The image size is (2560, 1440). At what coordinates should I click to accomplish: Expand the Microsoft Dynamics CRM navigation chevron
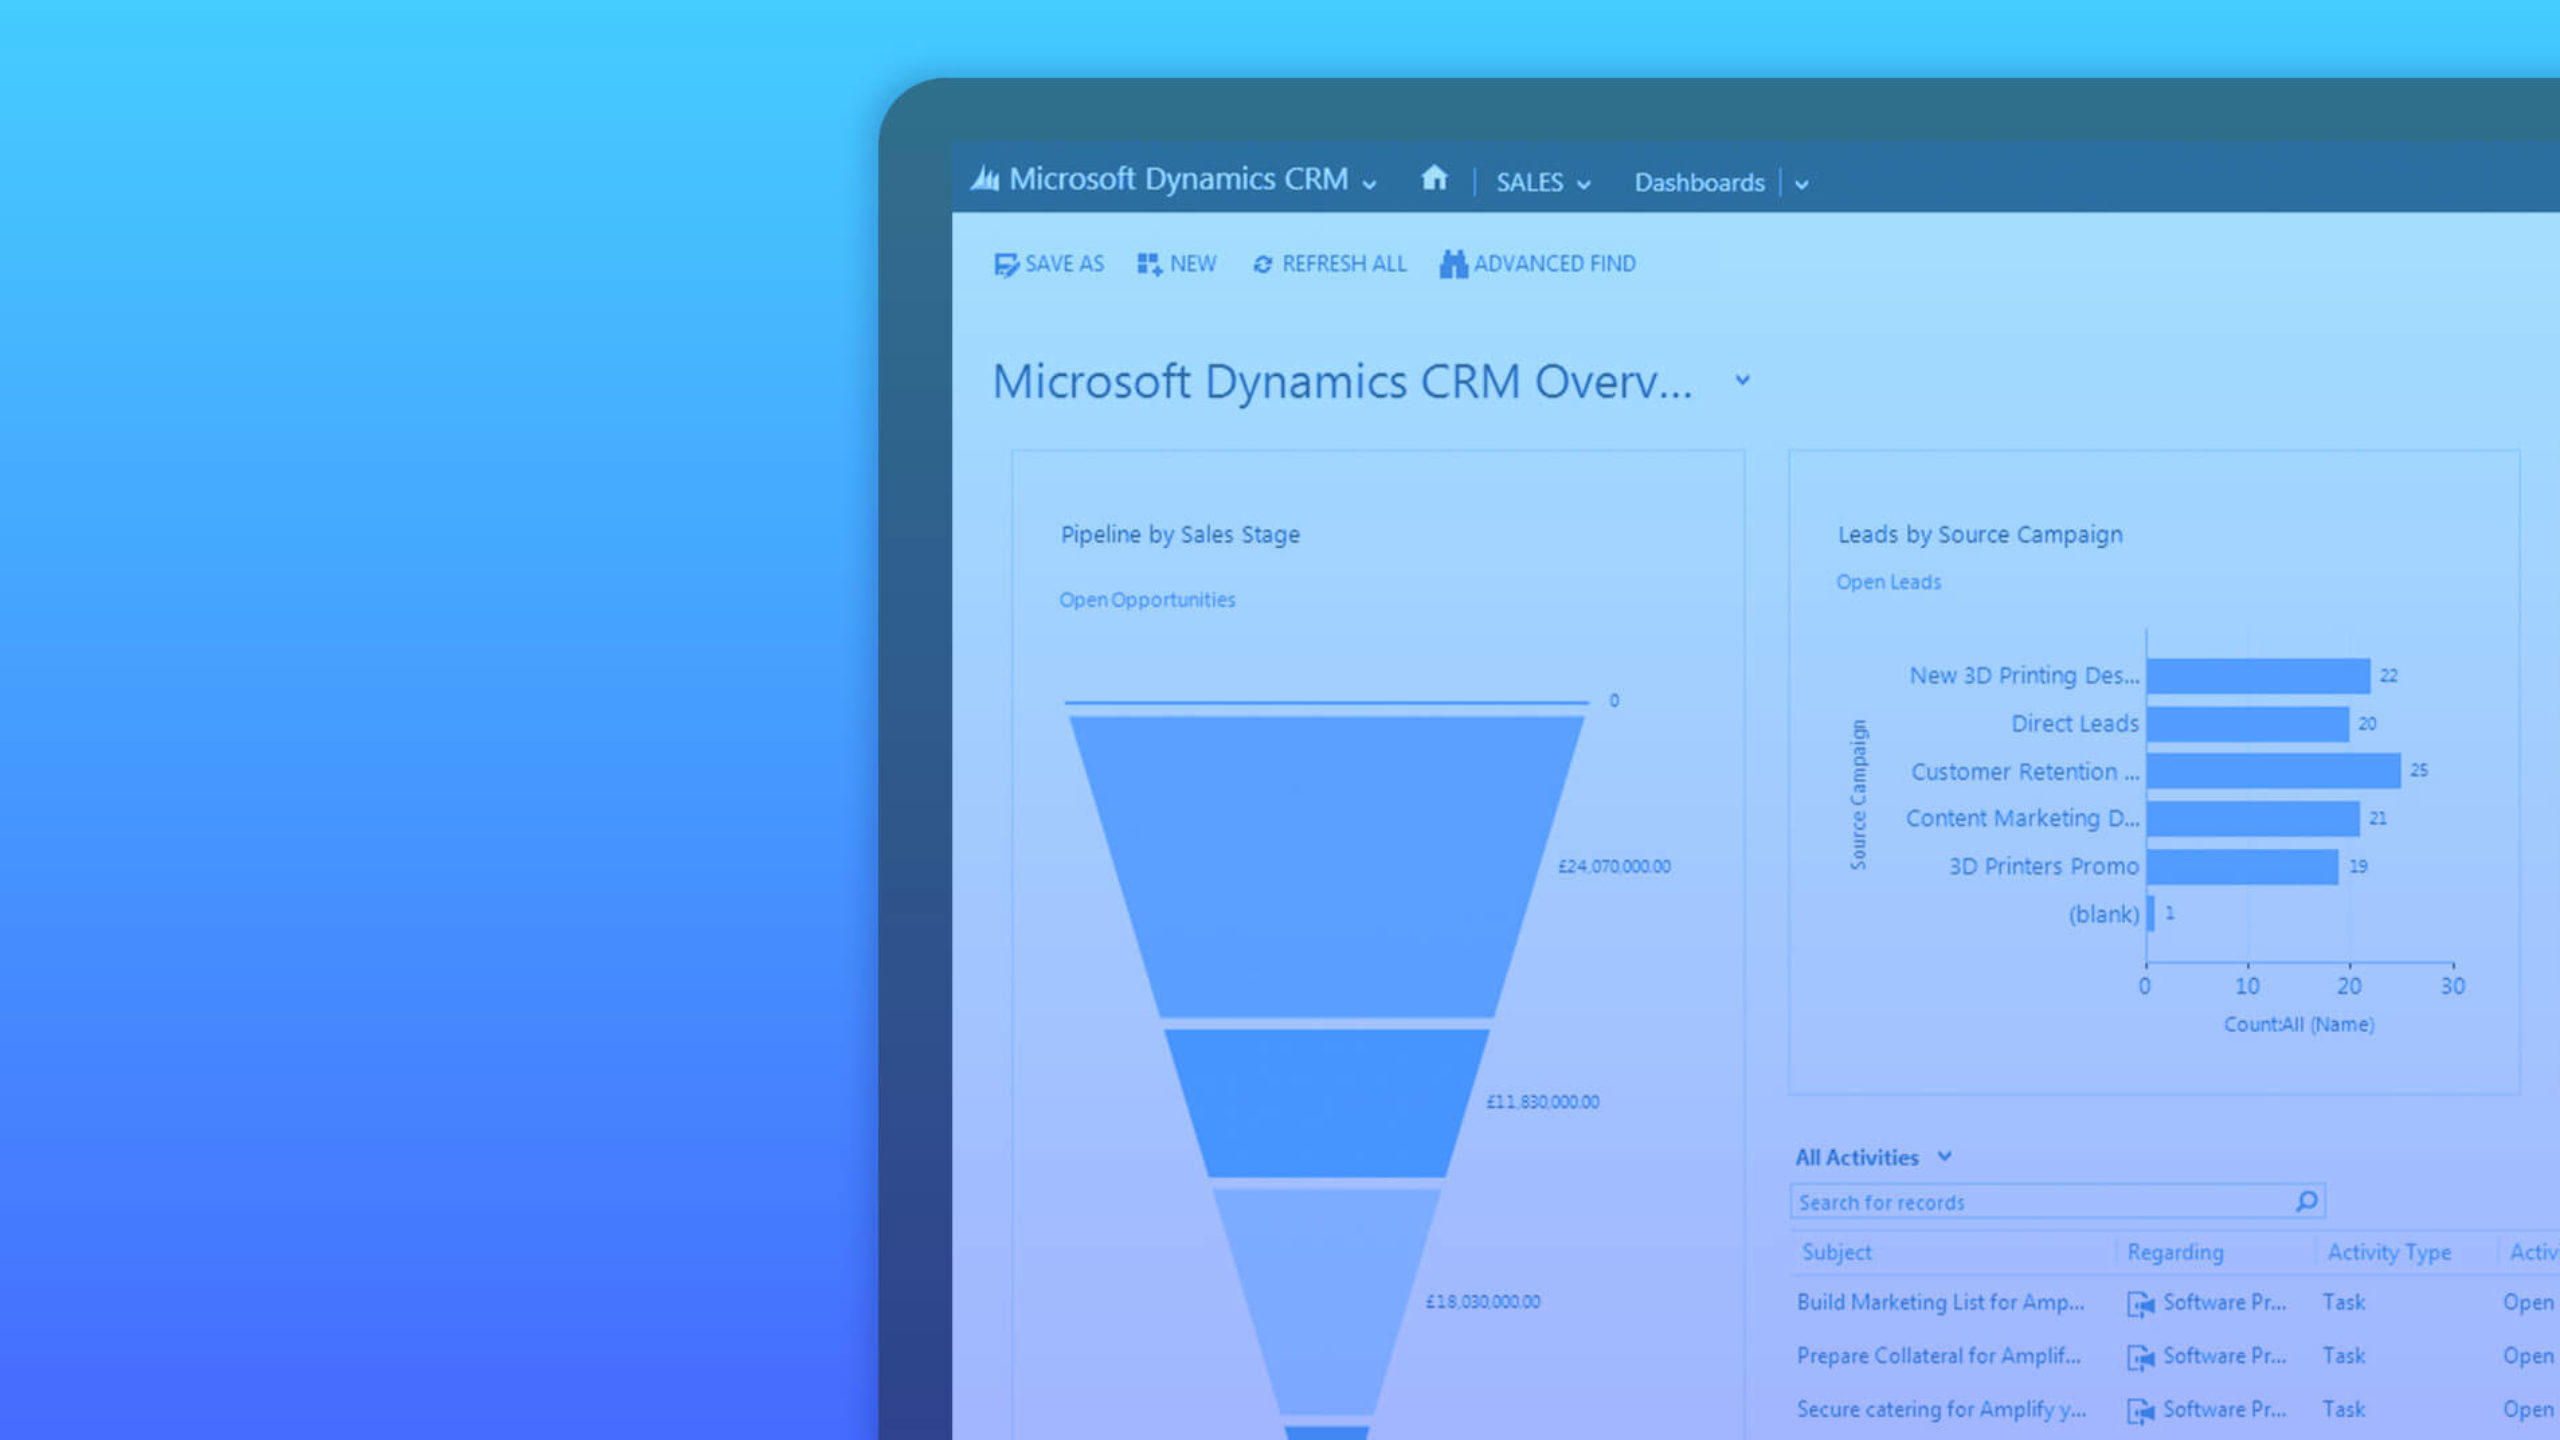(x=1370, y=184)
